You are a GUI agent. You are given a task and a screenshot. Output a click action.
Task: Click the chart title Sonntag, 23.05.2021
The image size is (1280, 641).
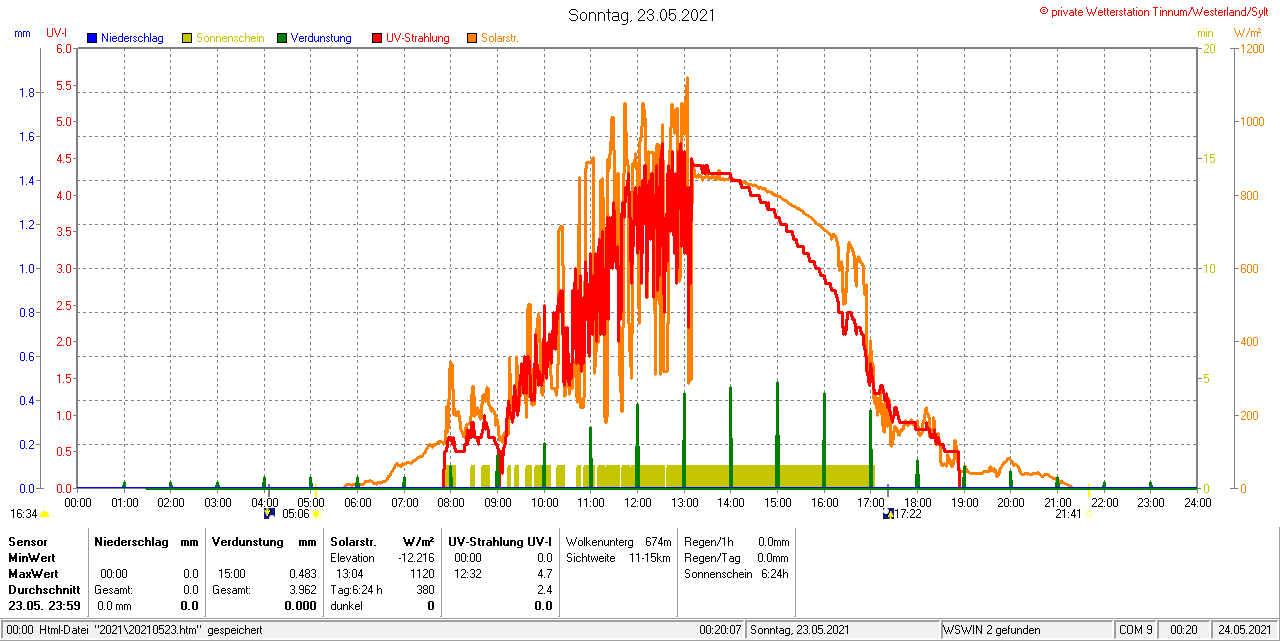(x=641, y=15)
